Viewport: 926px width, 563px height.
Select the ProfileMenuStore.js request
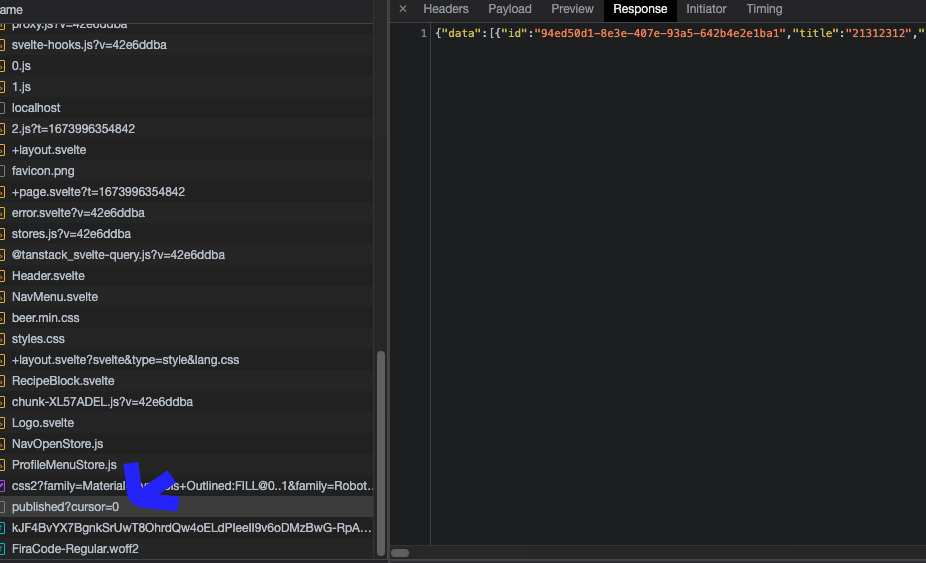pyautogui.click(x=187, y=464)
